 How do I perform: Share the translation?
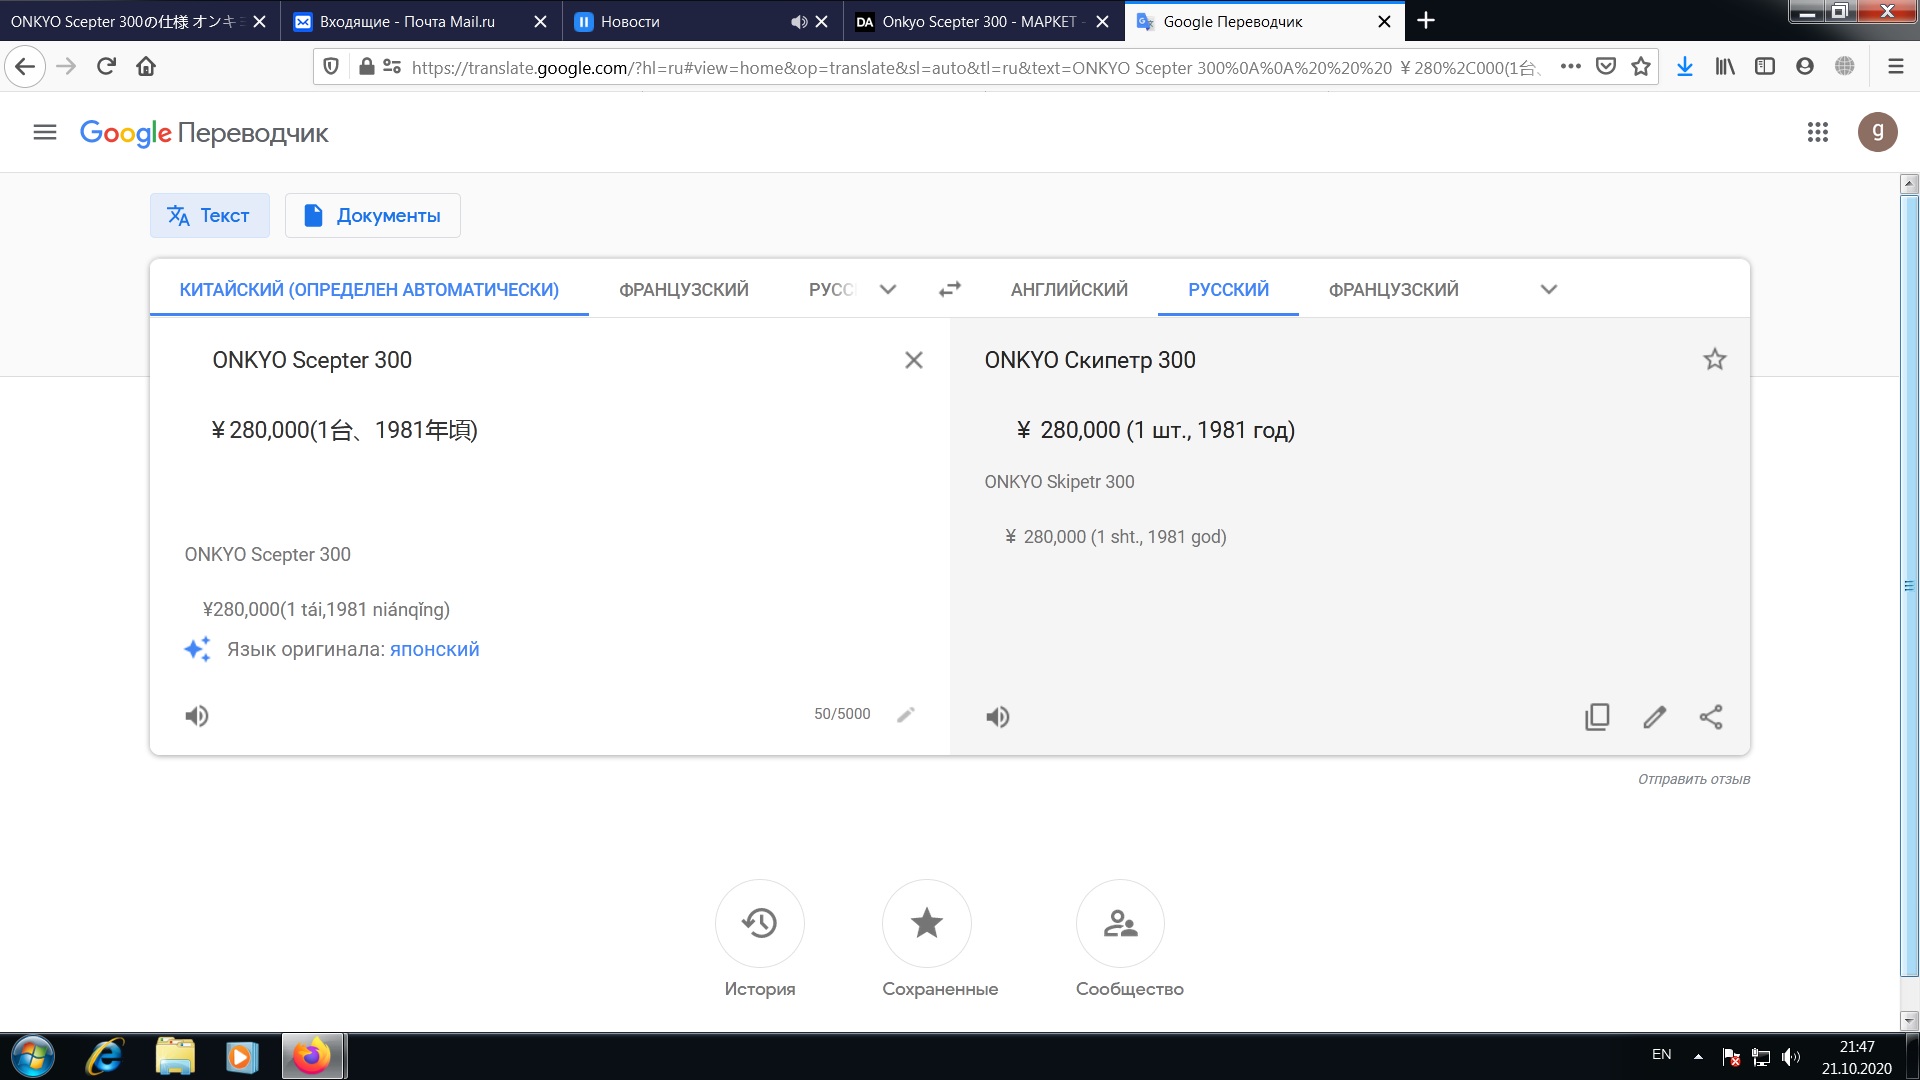pos(1711,717)
